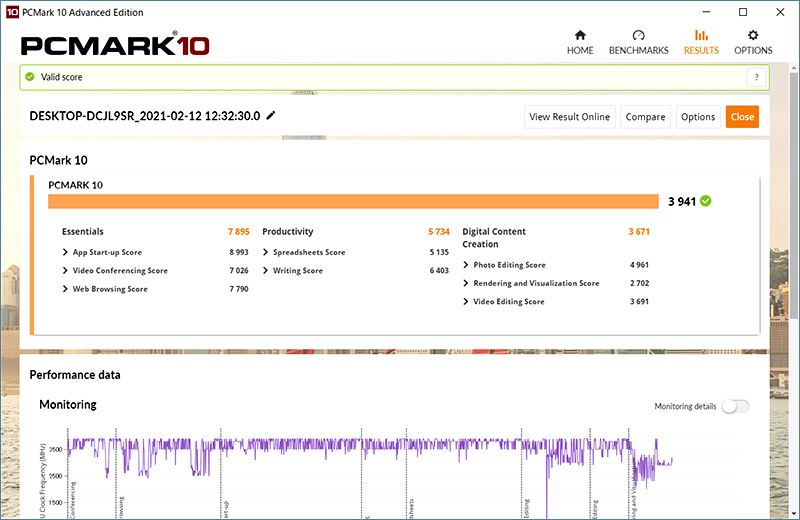Expand Spreadsheets Score details
Viewport: 800px width, 520px height.
266,253
